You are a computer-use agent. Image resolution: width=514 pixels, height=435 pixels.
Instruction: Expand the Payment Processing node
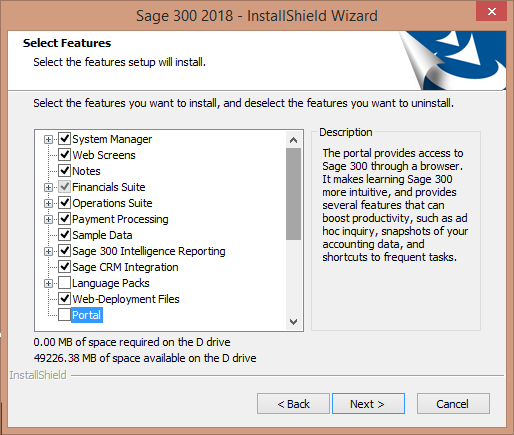pyautogui.click(x=48, y=219)
